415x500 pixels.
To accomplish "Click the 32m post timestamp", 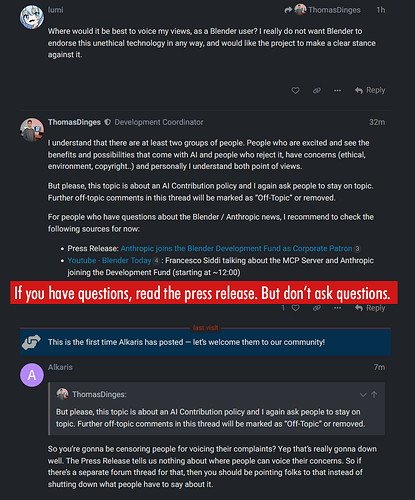I will point(377,122).
